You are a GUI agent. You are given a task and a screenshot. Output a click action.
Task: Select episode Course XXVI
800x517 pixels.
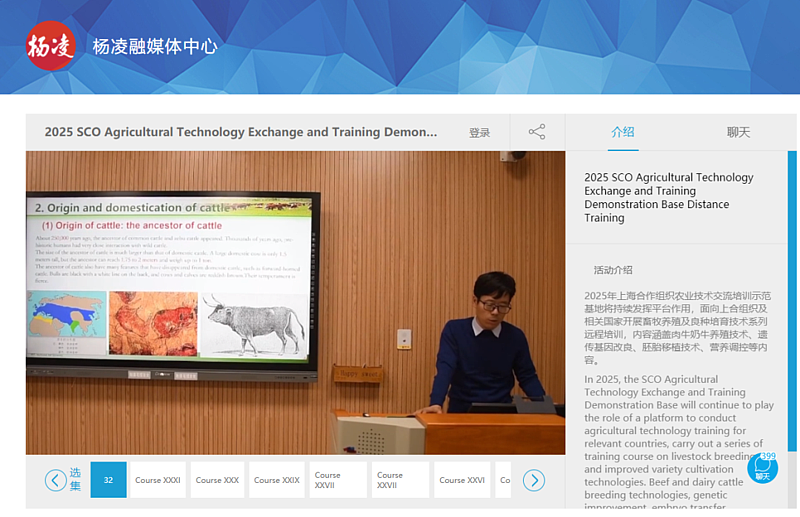coord(461,480)
